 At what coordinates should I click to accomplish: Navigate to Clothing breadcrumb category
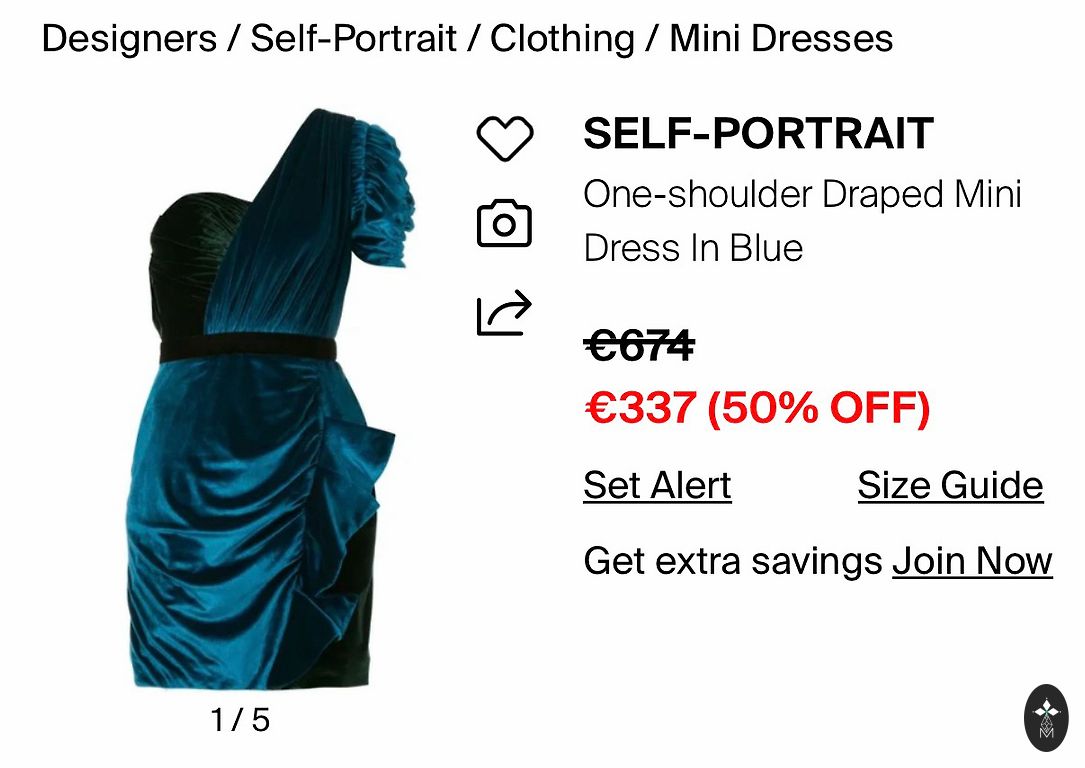coord(563,38)
